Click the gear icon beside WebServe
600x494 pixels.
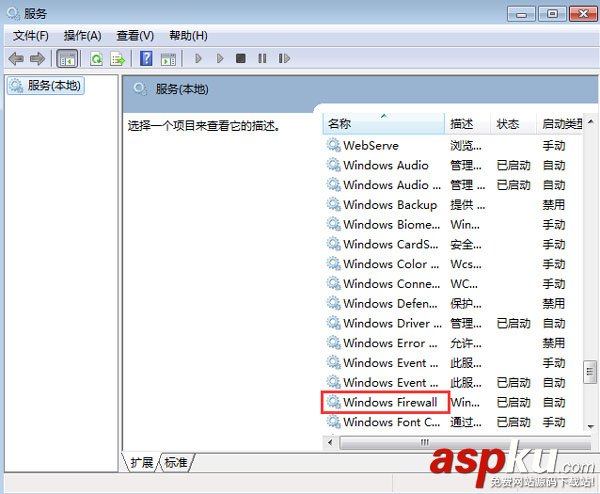(x=334, y=145)
